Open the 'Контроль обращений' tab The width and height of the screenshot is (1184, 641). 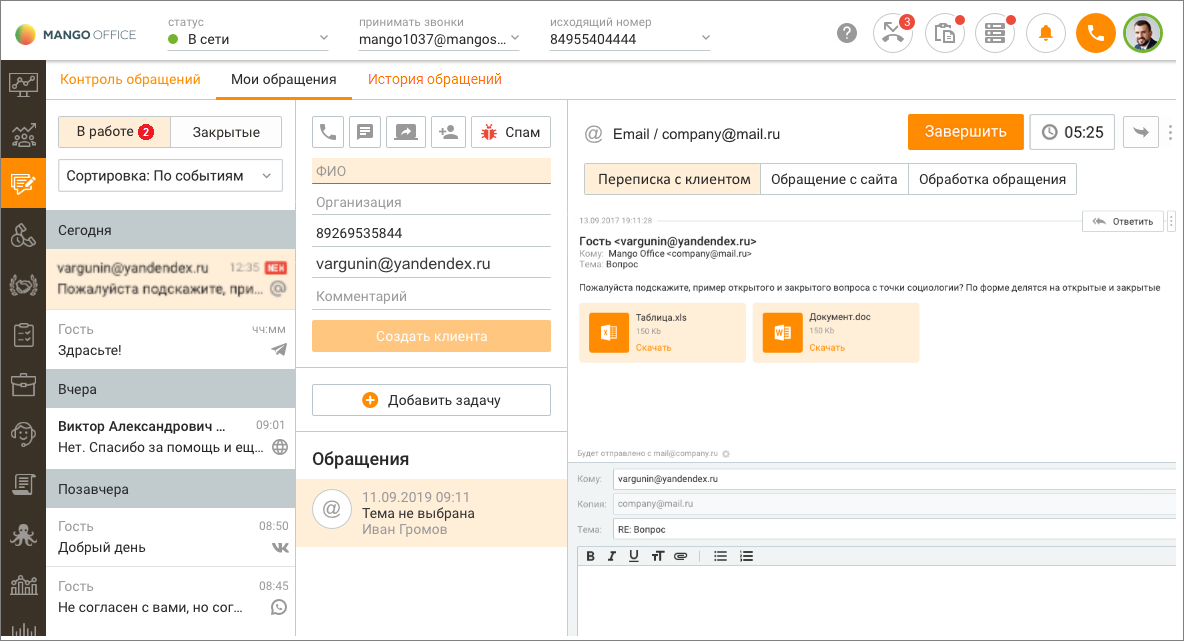click(x=130, y=79)
